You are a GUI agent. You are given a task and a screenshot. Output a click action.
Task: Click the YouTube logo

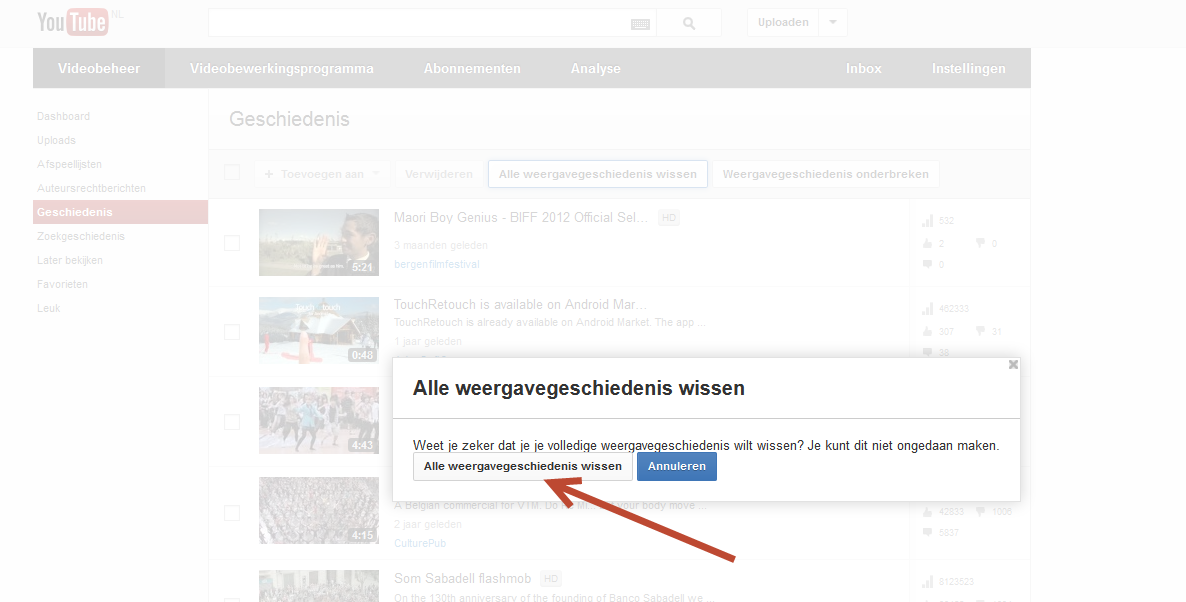[x=73, y=22]
